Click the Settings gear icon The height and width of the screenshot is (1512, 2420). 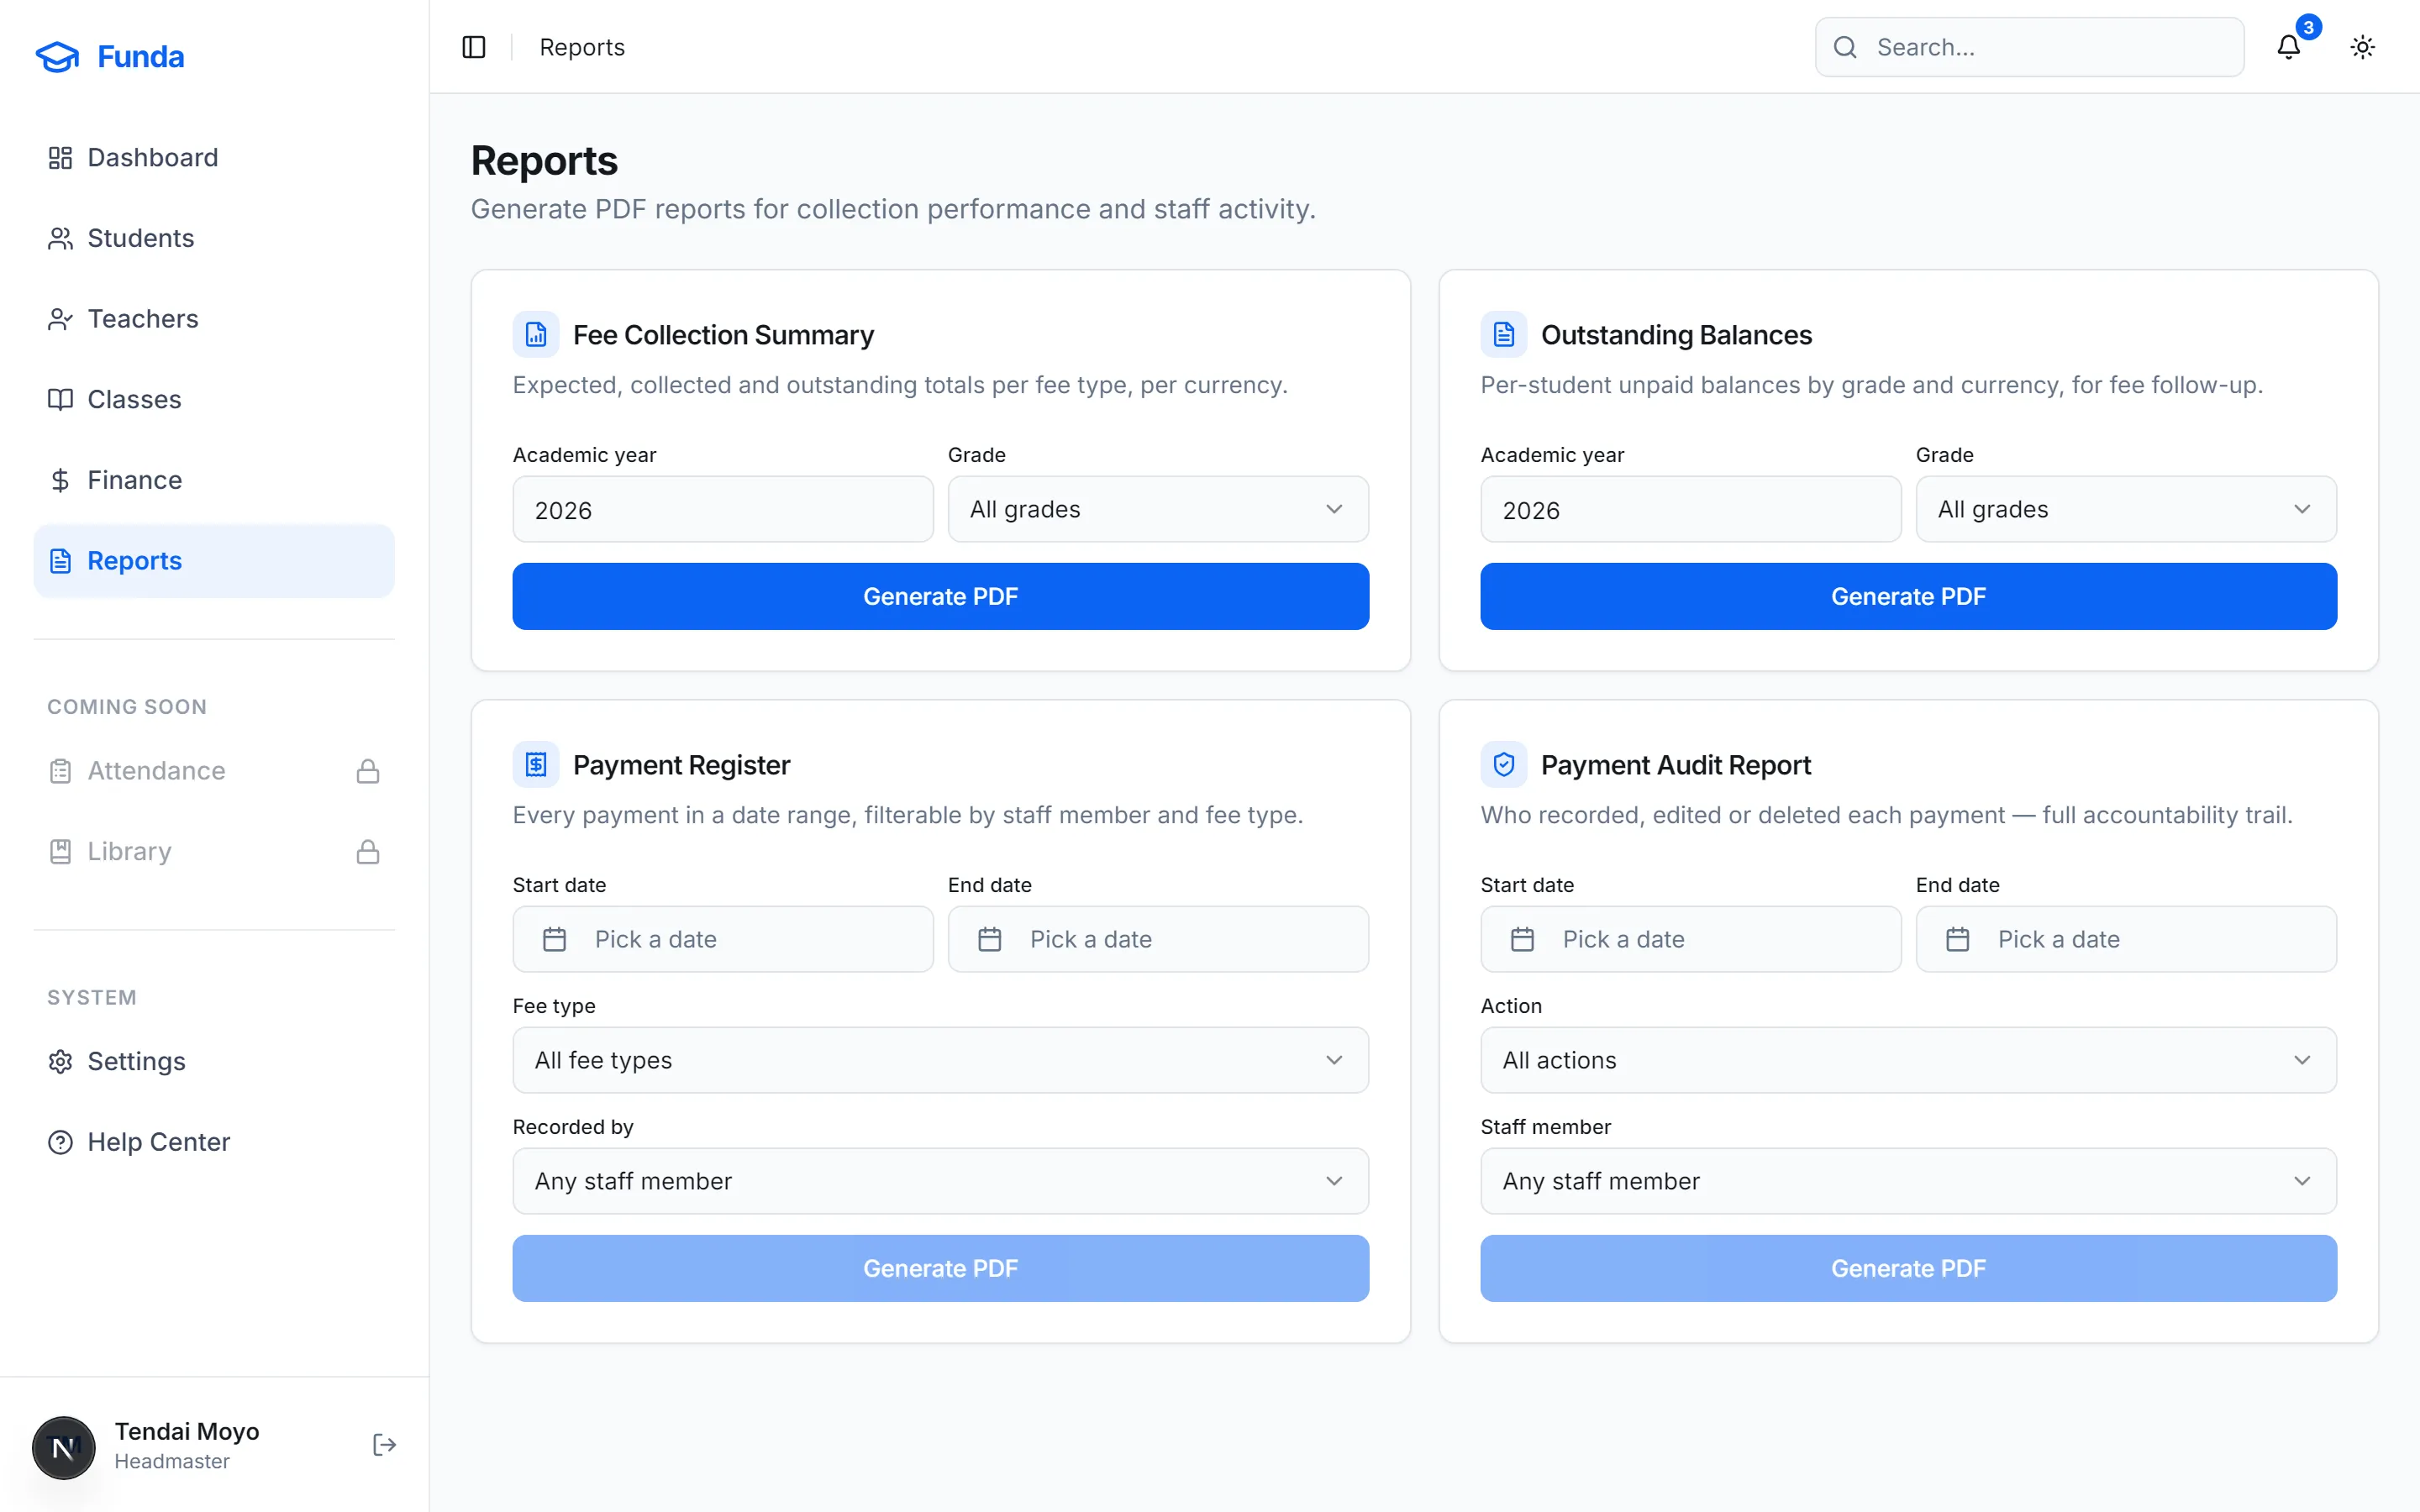pyautogui.click(x=60, y=1061)
